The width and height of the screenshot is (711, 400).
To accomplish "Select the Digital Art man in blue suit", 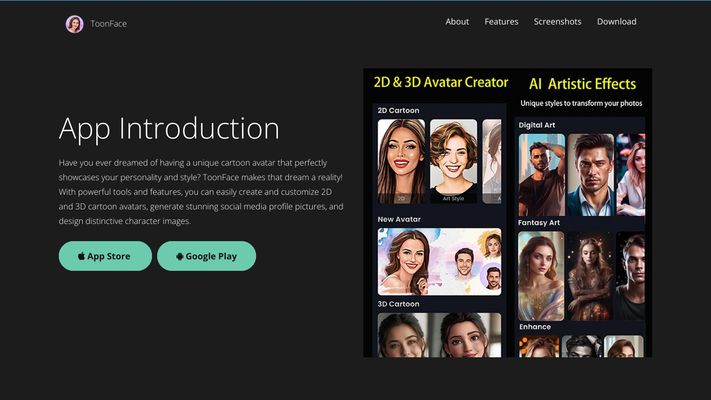I will coord(591,175).
